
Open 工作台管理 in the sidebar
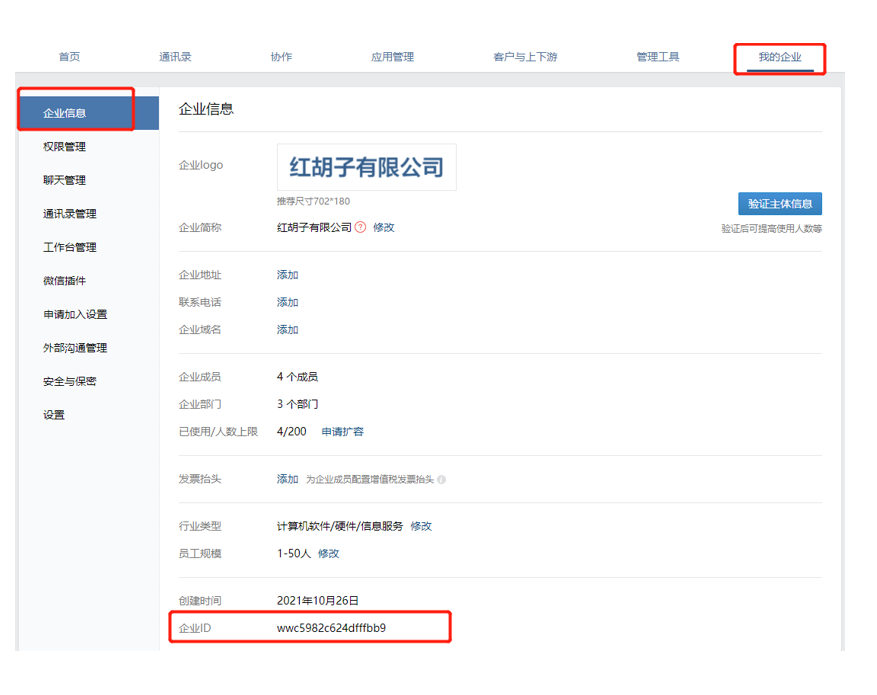(x=70, y=247)
